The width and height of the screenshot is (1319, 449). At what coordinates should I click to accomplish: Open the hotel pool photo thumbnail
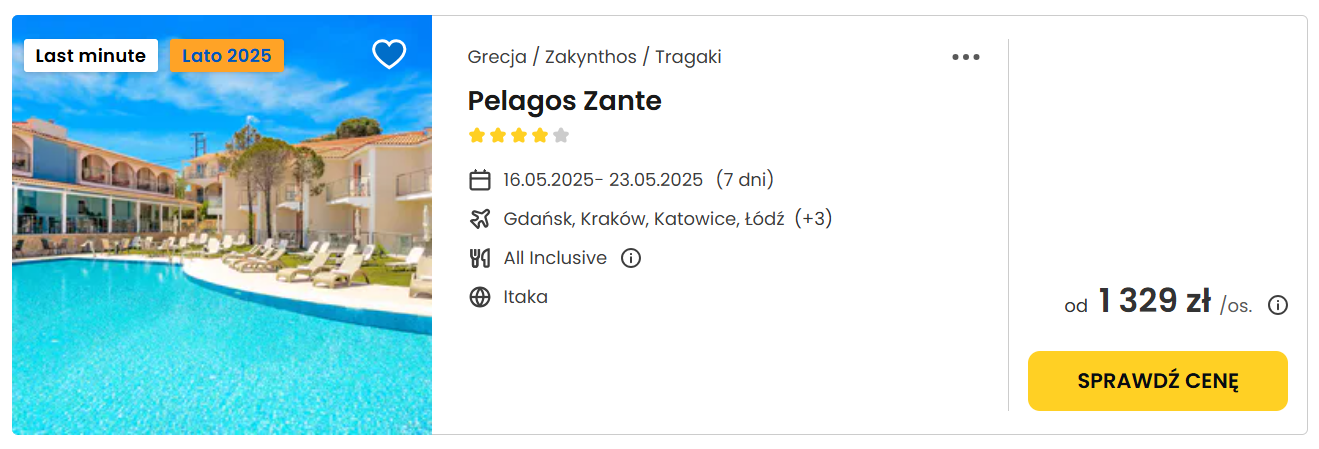coord(222,225)
